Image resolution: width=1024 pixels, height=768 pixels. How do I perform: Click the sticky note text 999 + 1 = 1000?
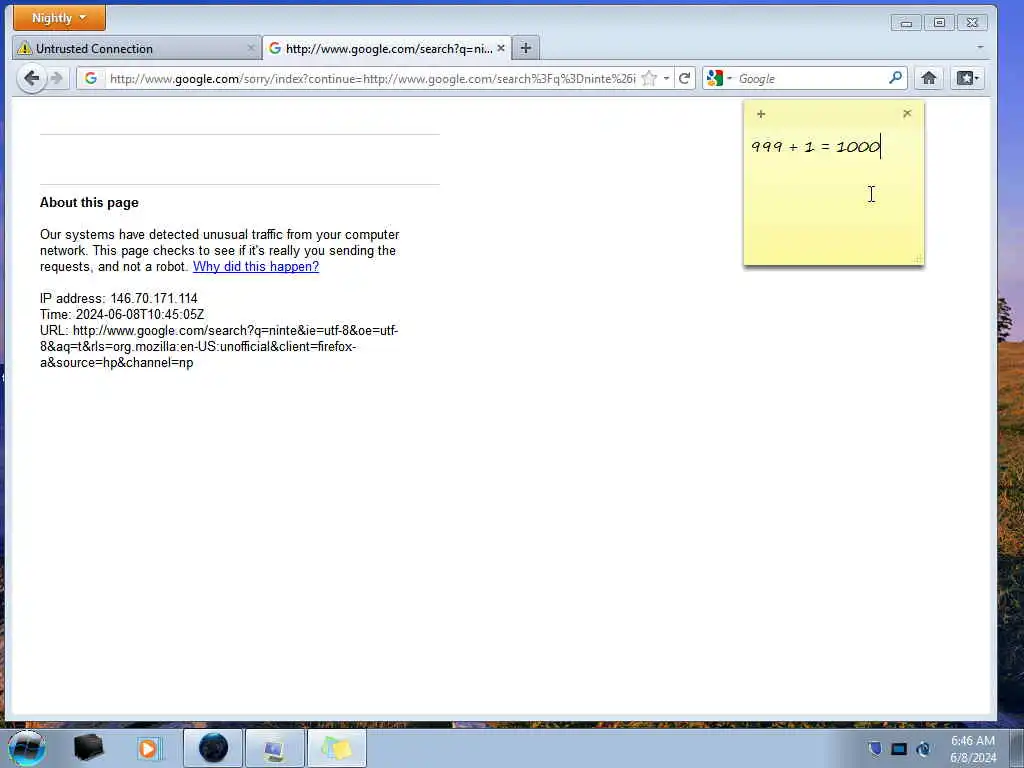pyautogui.click(x=816, y=146)
